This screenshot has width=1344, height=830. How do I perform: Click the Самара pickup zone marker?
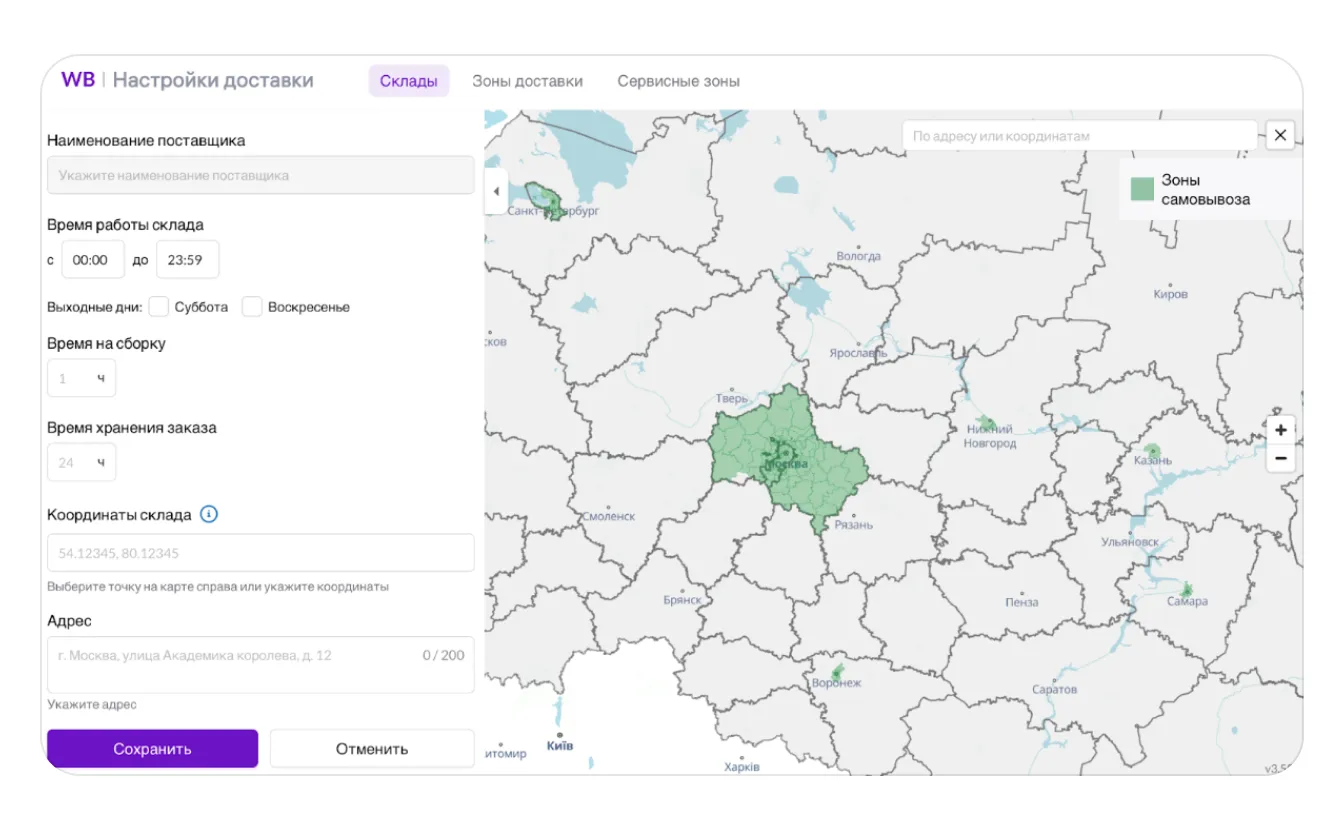tap(1186, 590)
